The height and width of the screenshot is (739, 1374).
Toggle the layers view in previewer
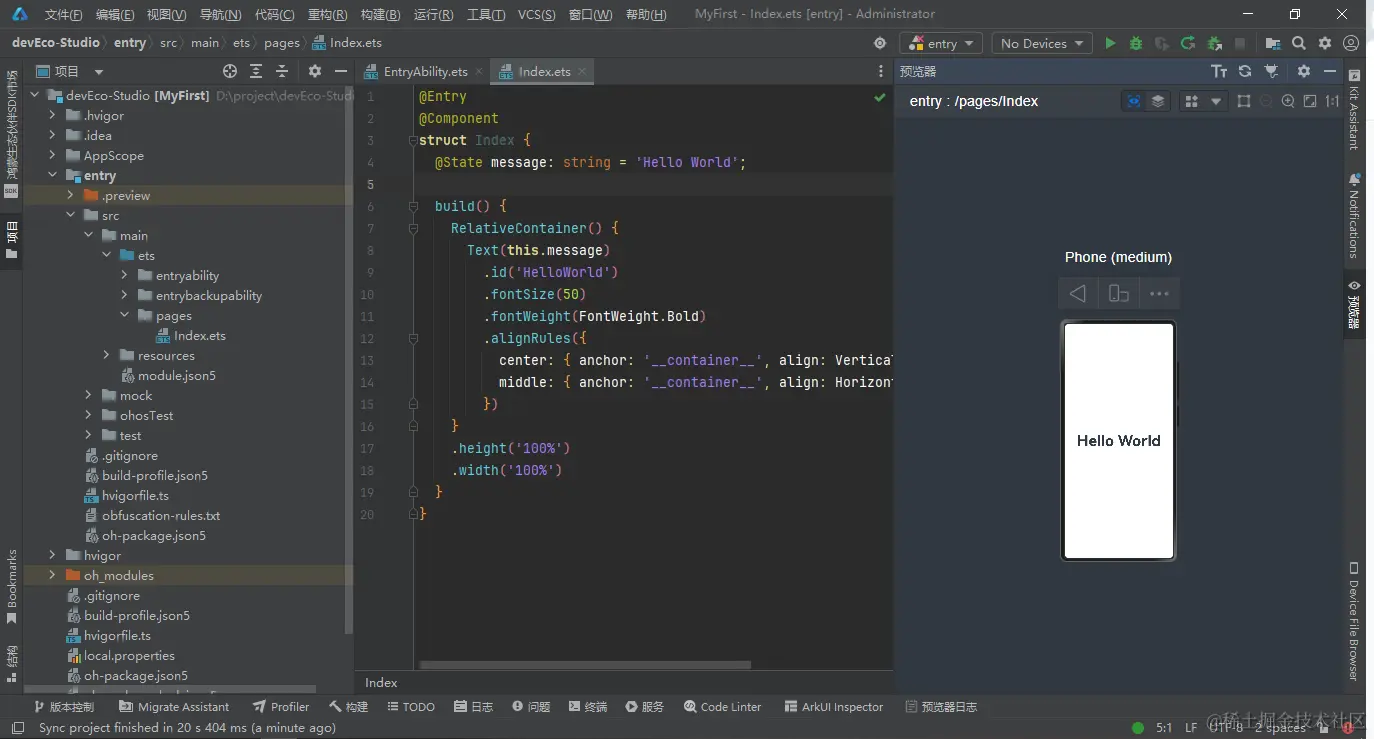(1158, 101)
